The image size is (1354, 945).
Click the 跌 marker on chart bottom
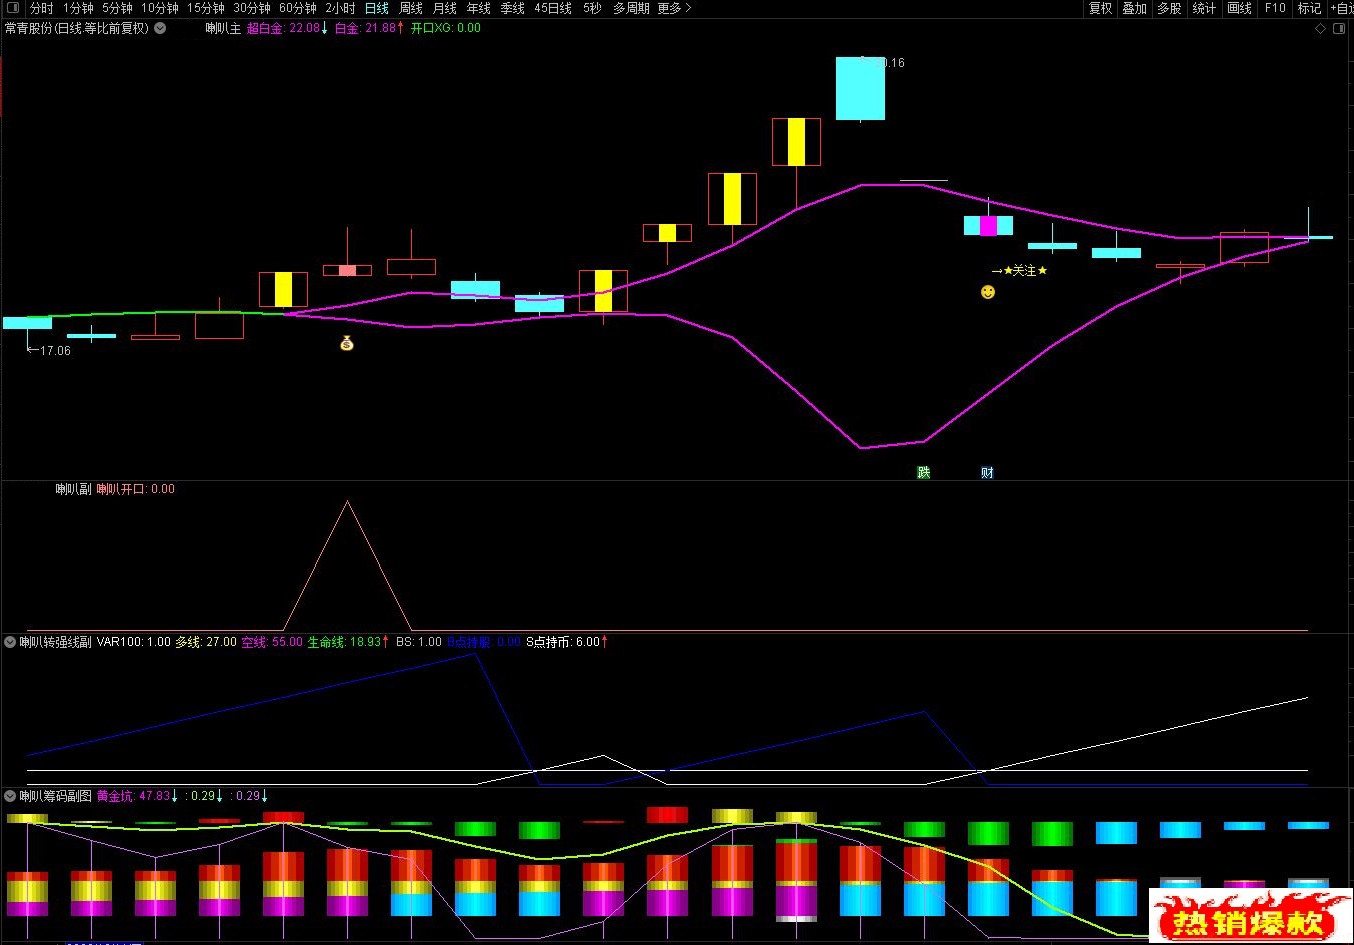[924, 473]
